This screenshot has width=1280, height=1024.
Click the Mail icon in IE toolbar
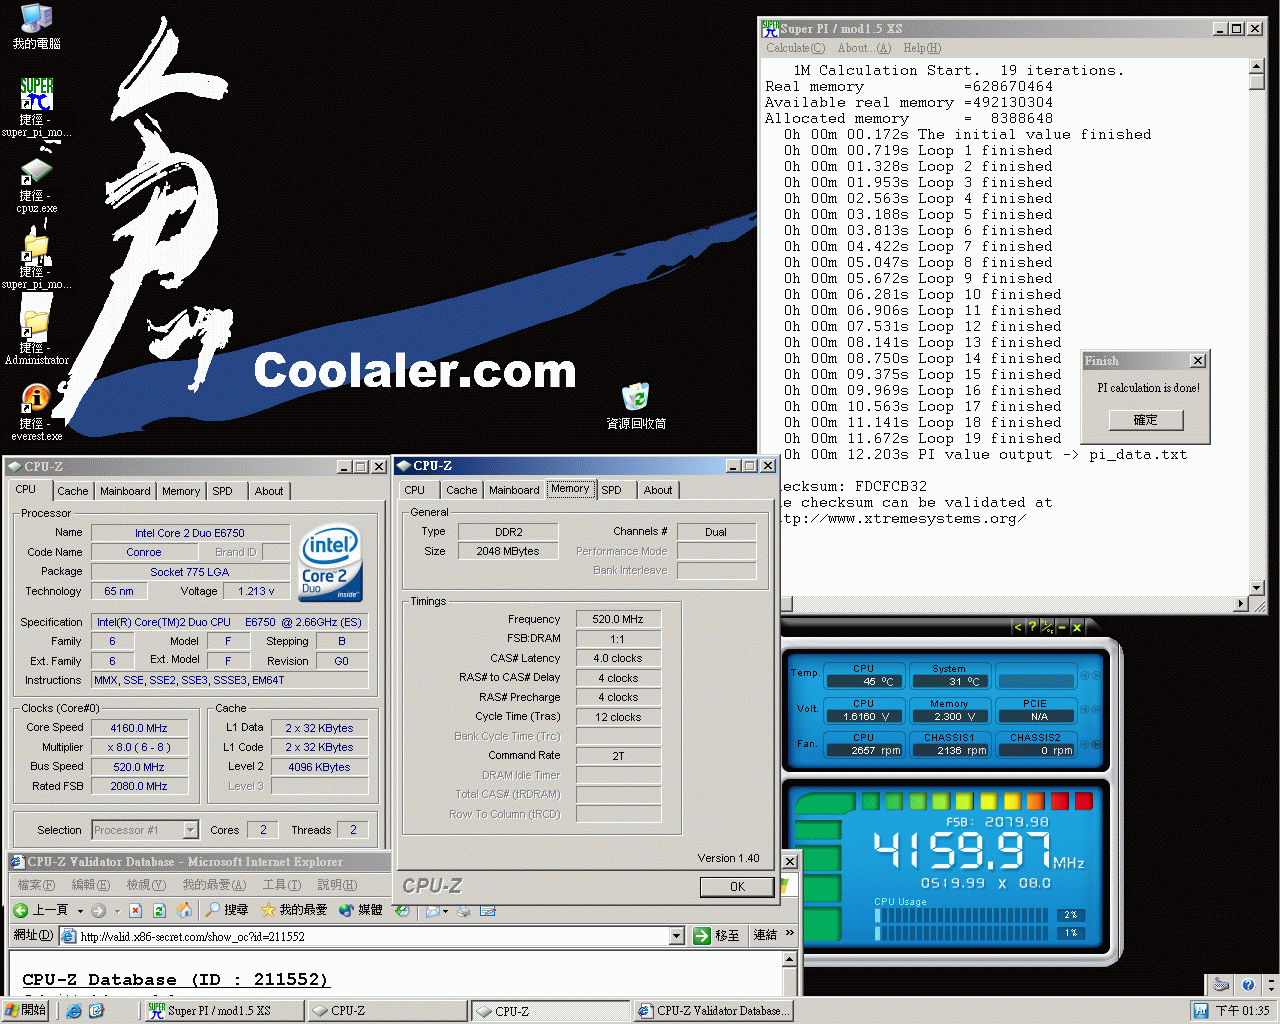pos(432,910)
